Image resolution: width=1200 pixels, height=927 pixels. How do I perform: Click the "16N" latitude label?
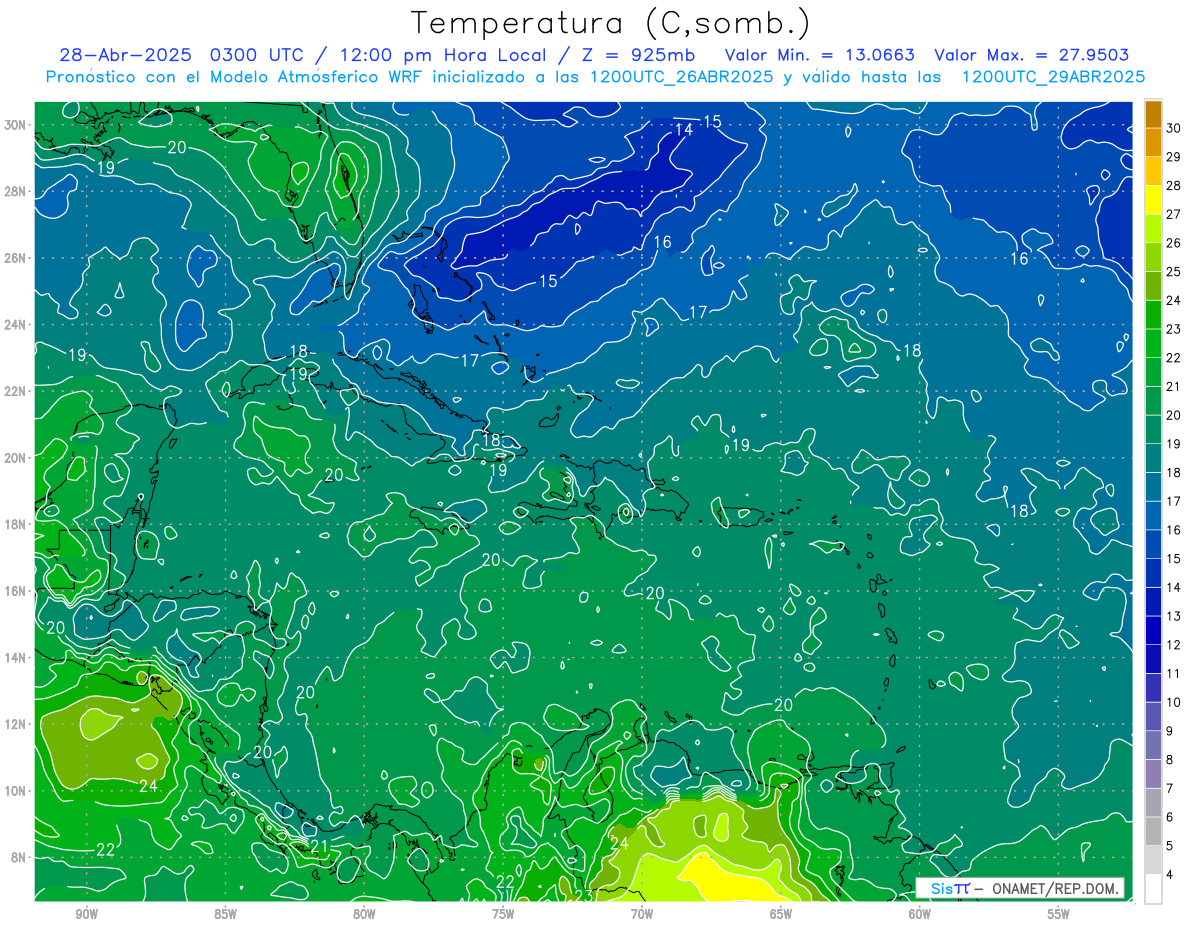[x=15, y=591]
